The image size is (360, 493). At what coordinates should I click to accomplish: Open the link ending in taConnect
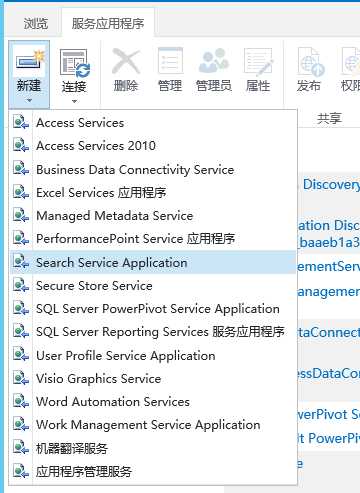pyautogui.click(x=329, y=332)
